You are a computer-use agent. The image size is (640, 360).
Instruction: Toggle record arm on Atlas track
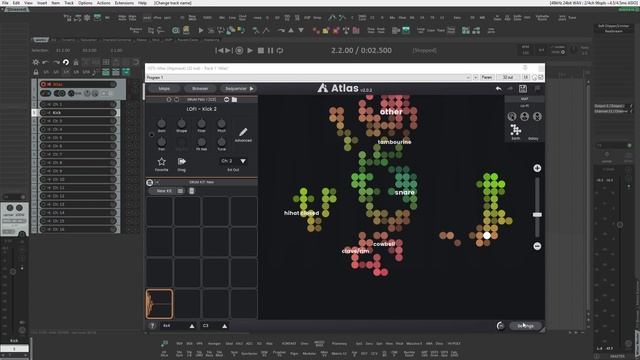[x=43, y=84]
